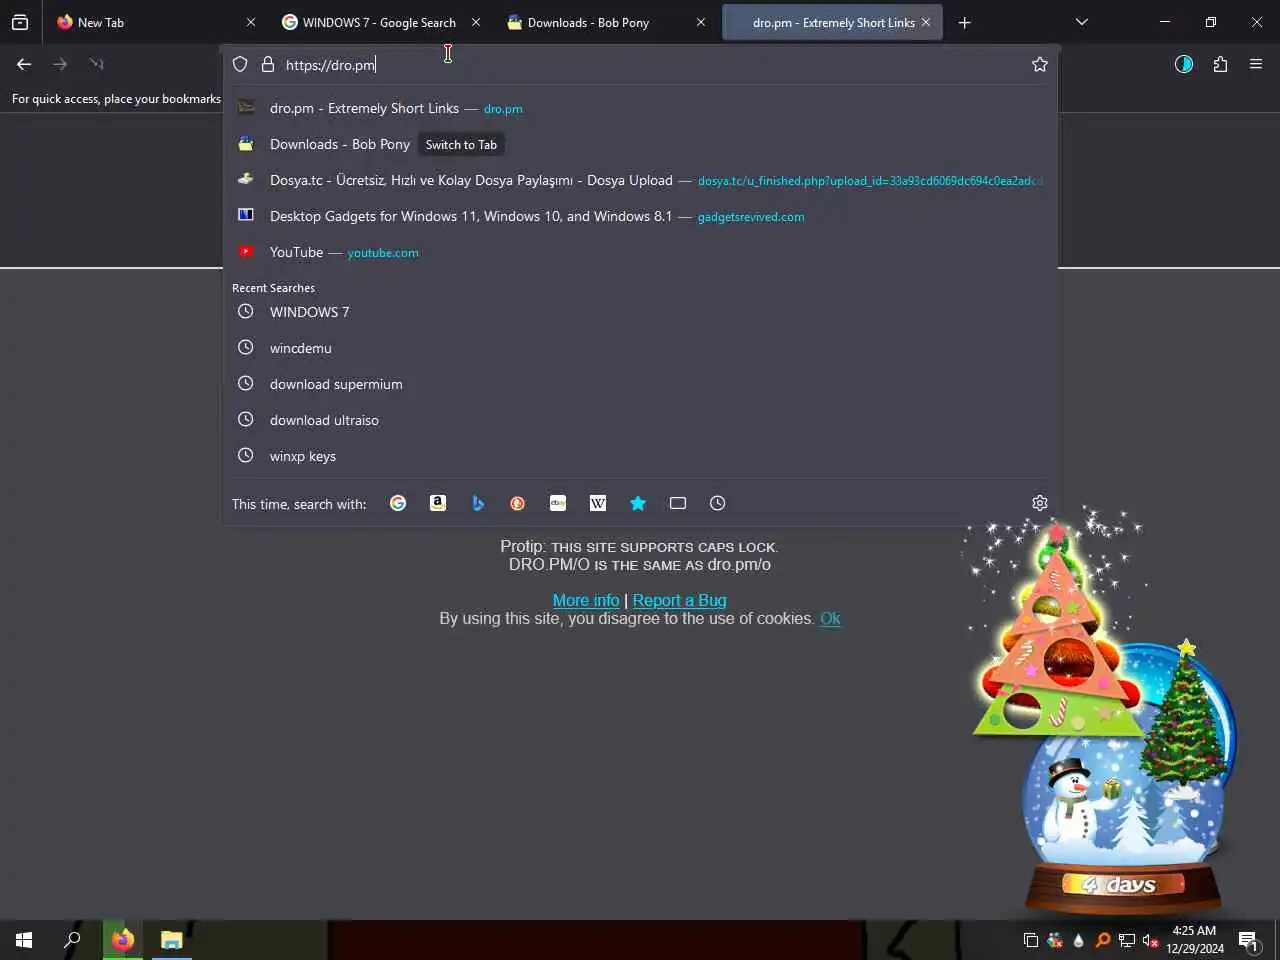Pick the YouTube suggestion

(640, 252)
